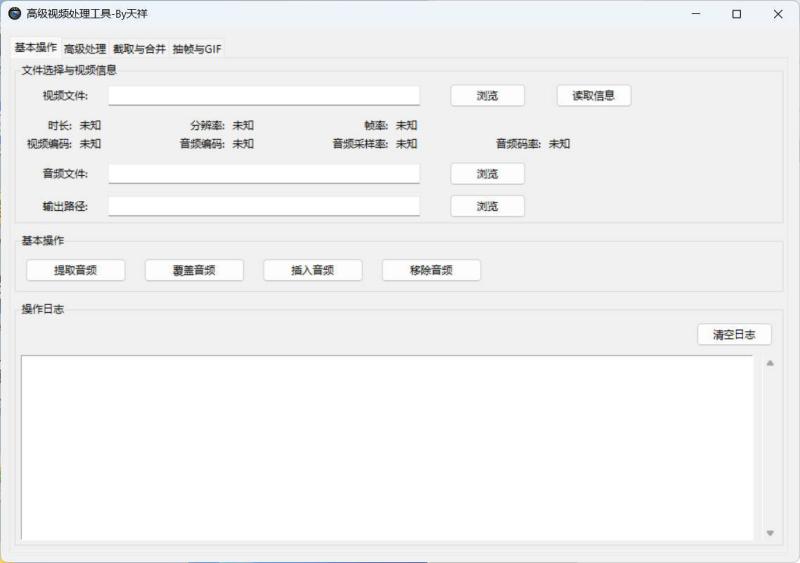Close the video tool window

(x=778, y=14)
